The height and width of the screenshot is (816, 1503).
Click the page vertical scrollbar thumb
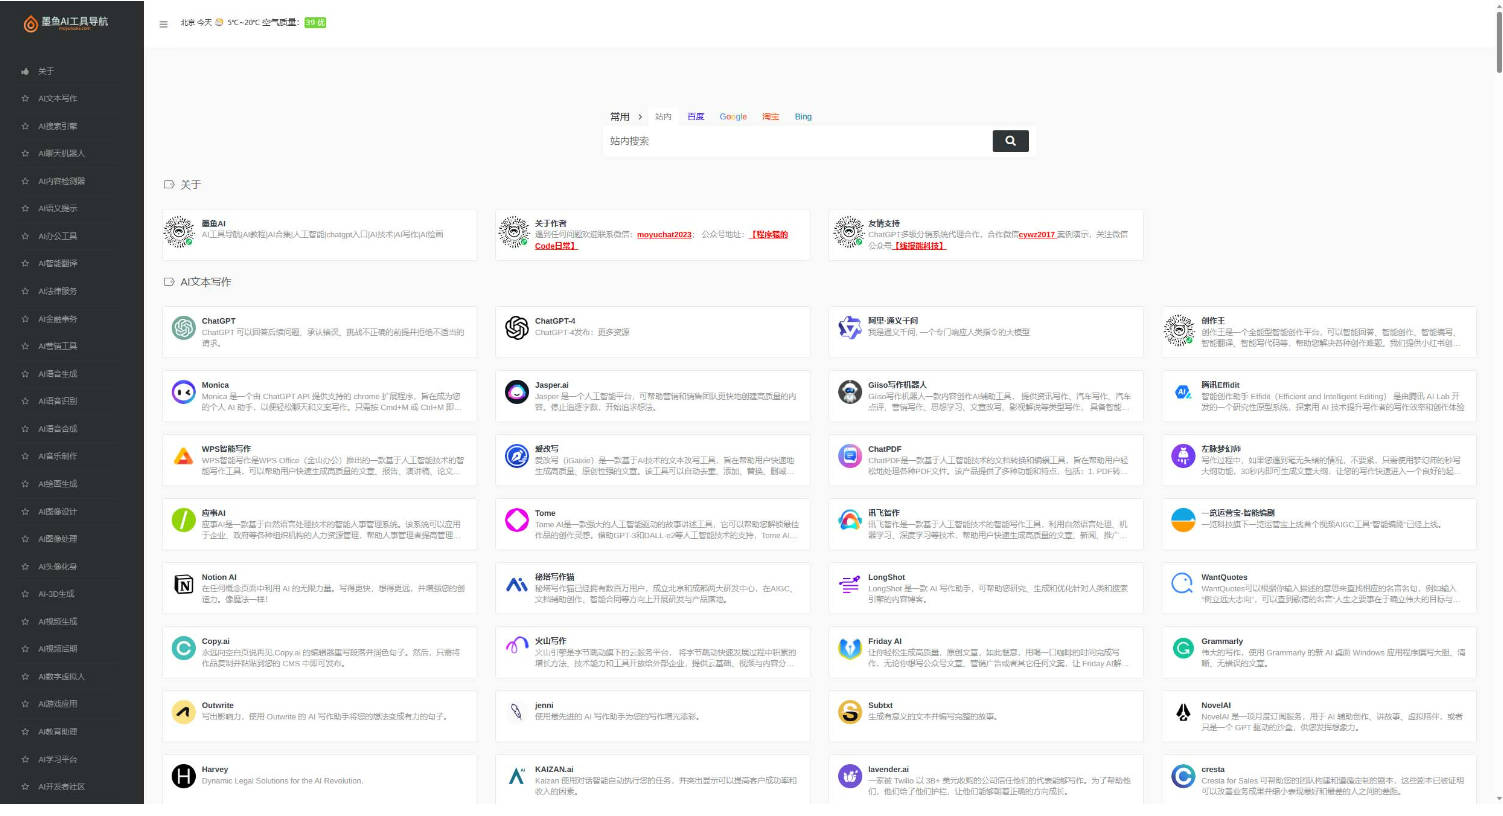pos(1497,42)
